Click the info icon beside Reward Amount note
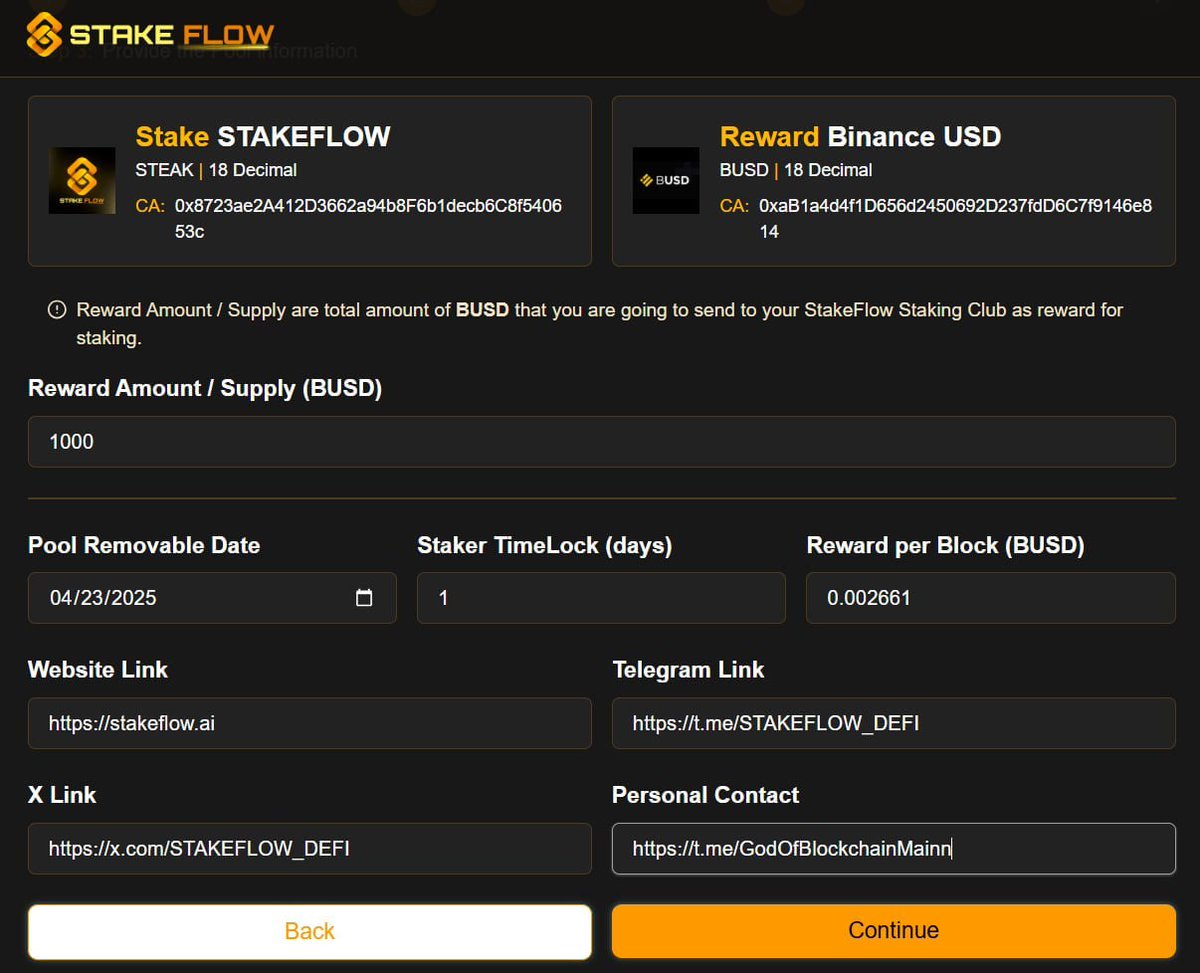1200x973 pixels. [57, 310]
